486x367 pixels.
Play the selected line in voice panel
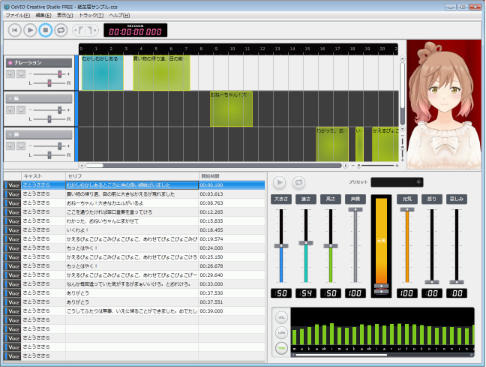click(280, 182)
